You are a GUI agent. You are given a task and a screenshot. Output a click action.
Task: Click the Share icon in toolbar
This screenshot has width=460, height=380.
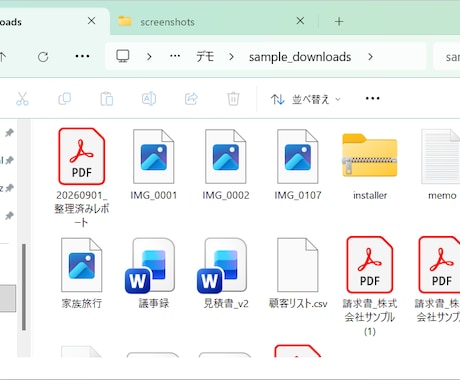(x=191, y=99)
